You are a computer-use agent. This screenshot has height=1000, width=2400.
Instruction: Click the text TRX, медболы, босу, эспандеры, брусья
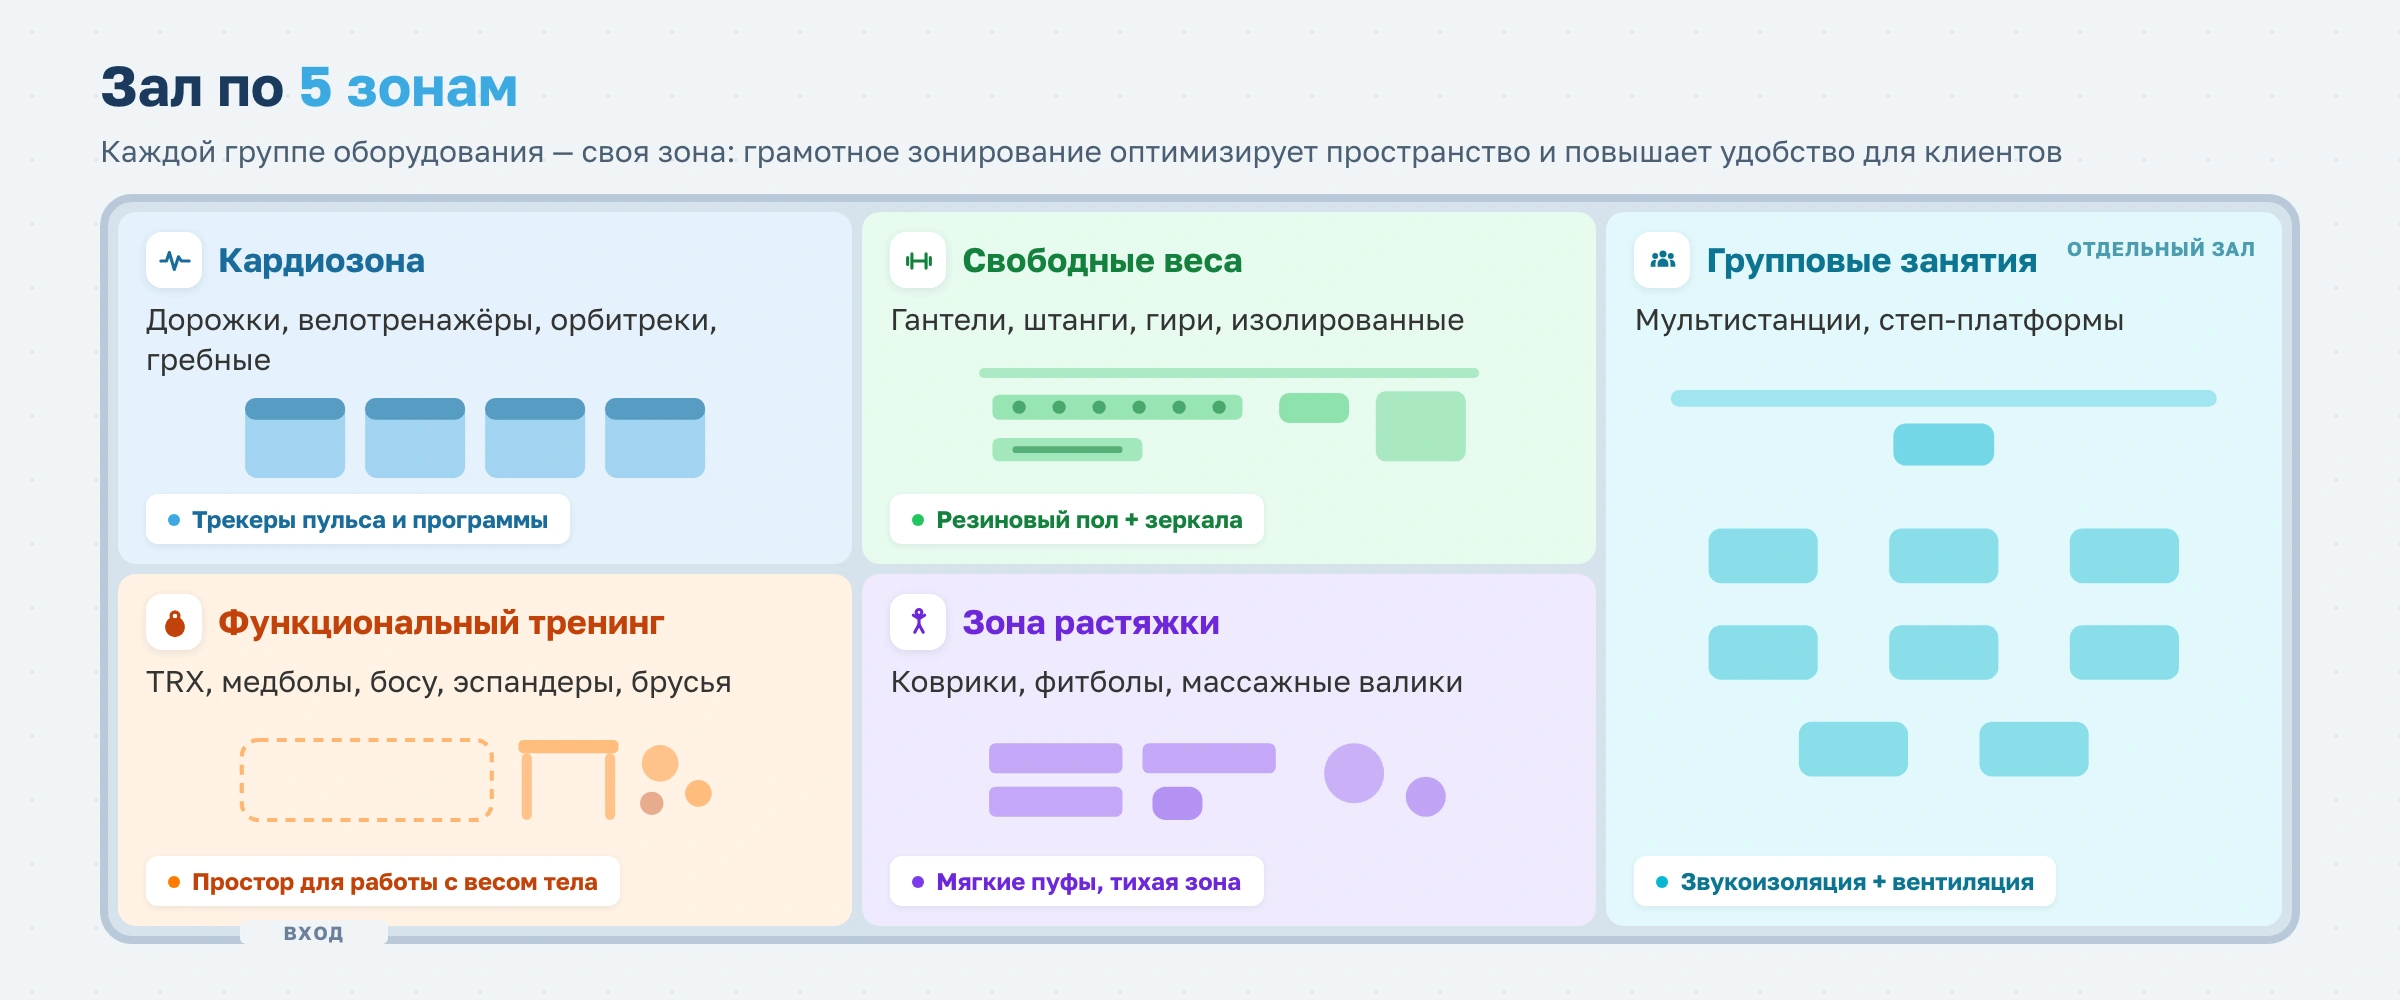tap(438, 682)
